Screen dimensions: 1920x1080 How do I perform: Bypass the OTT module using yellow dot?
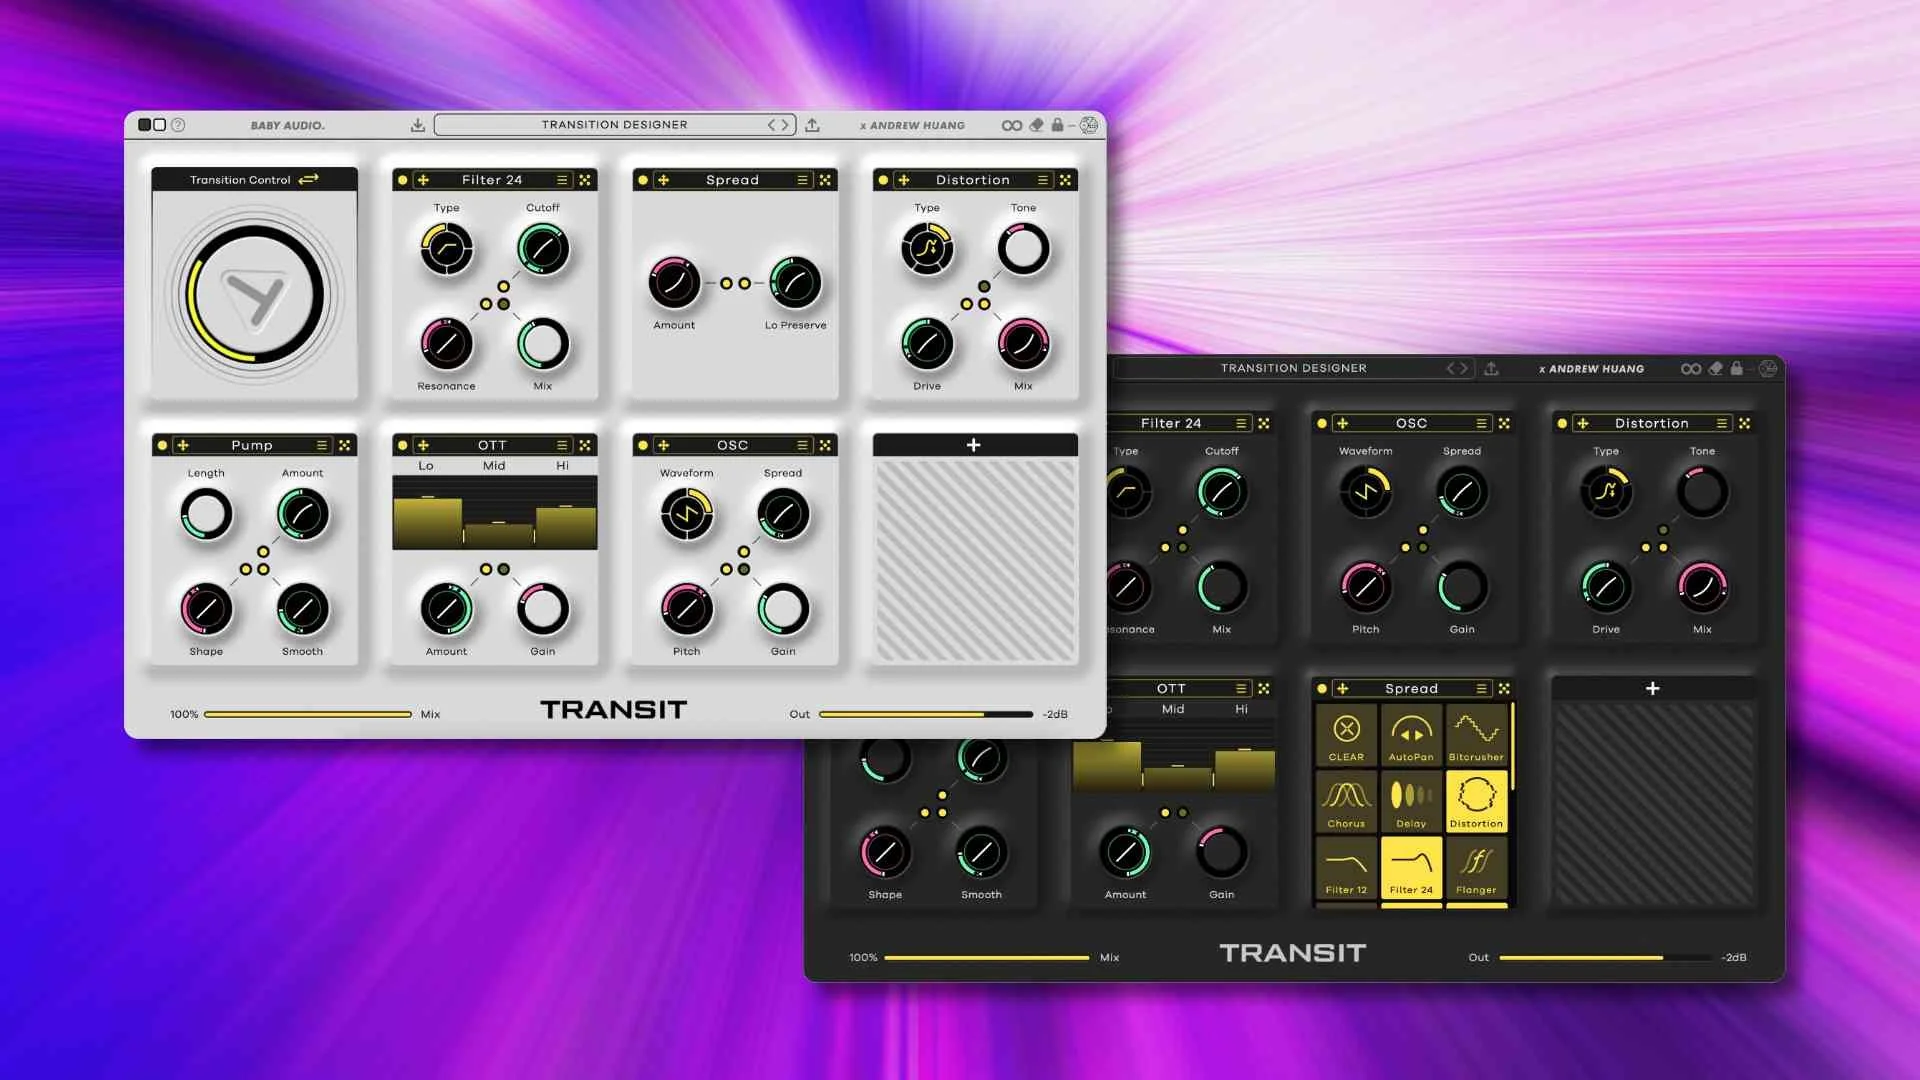click(x=403, y=445)
